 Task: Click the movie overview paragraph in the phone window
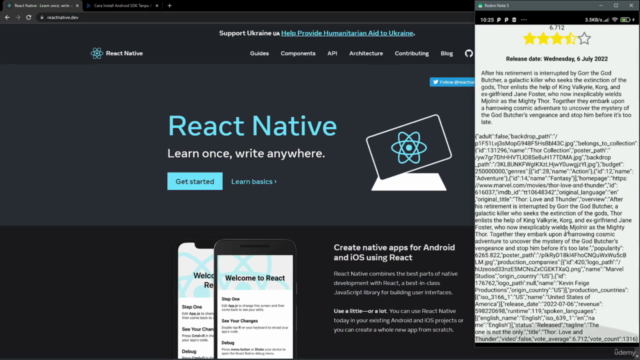[556, 97]
